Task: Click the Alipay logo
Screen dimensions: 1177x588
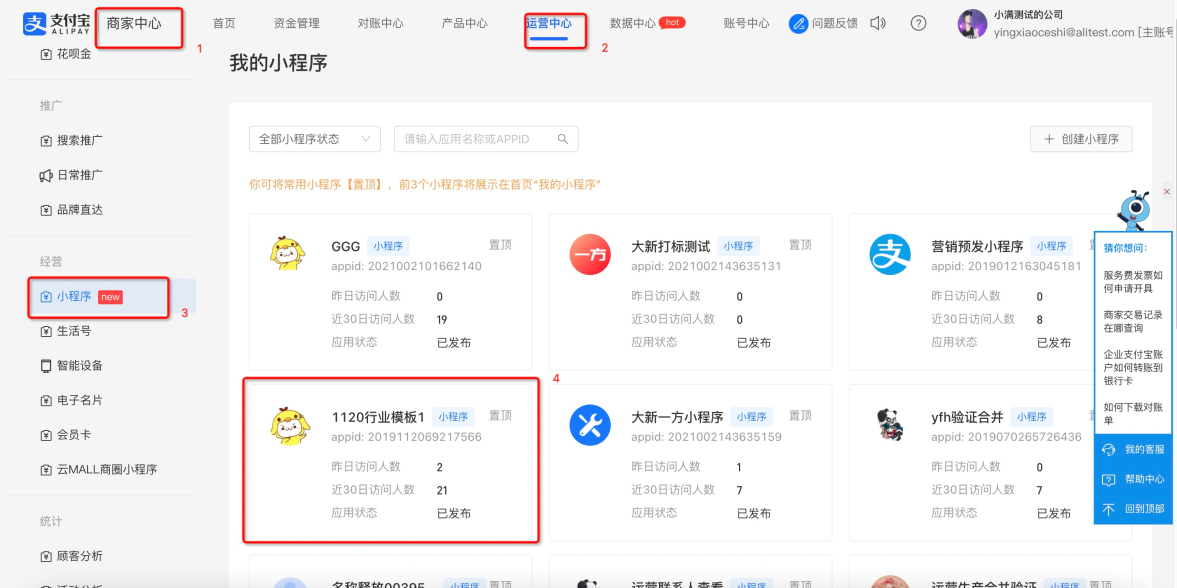Action: (x=56, y=24)
